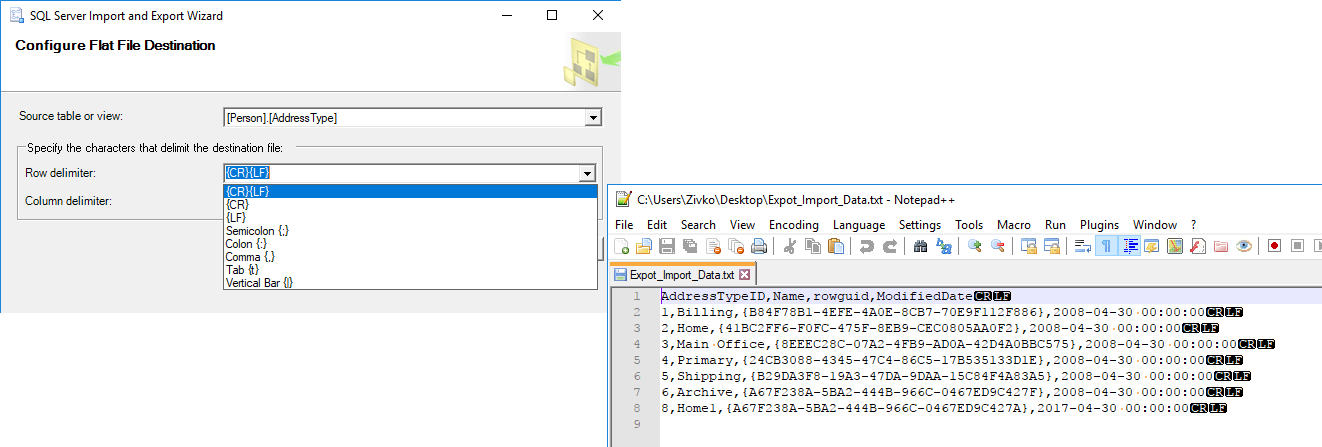Click the Redo arrow icon
Viewport: 1322px width, 447px height.
(890, 246)
